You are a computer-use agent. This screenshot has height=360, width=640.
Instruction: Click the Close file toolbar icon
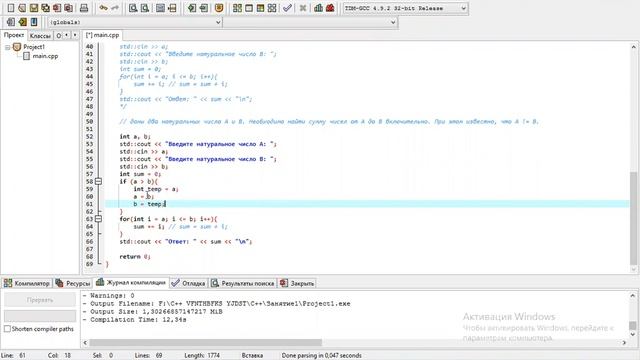pyautogui.click(x=57, y=8)
